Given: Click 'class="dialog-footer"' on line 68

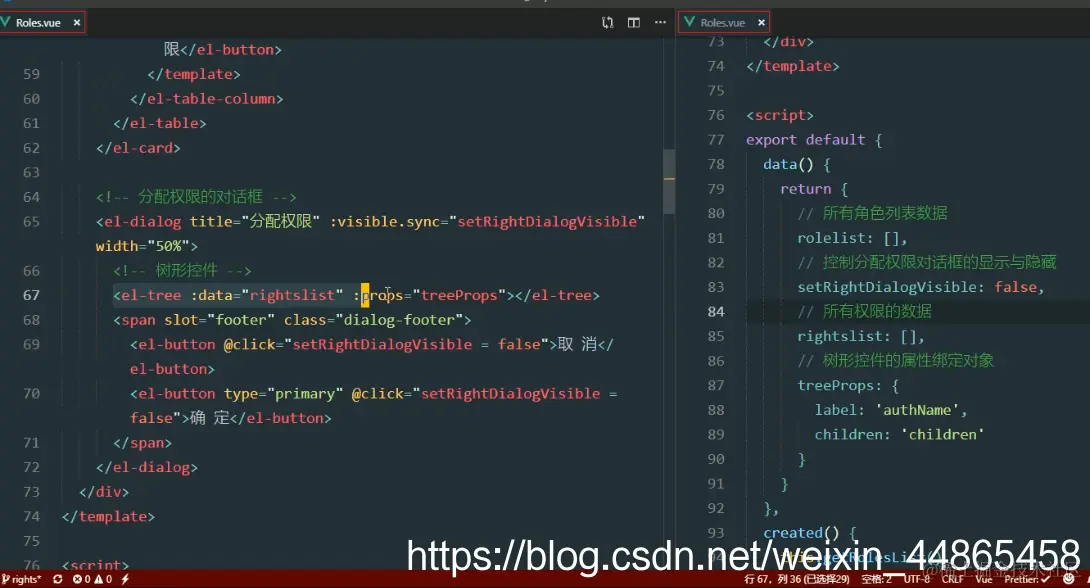Looking at the screenshot, I should point(373,320).
